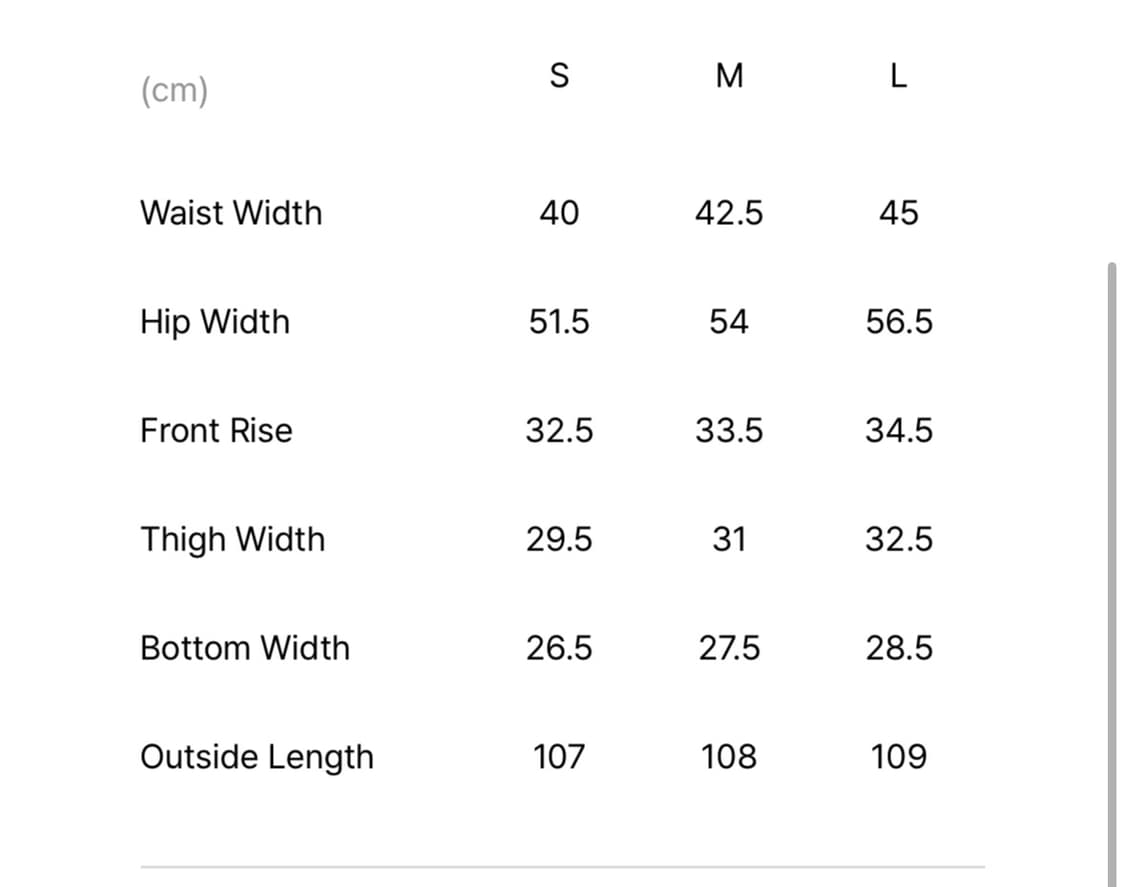This screenshot has width=1125, height=887.
Task: Click the 109 outside length value
Action: [899, 757]
